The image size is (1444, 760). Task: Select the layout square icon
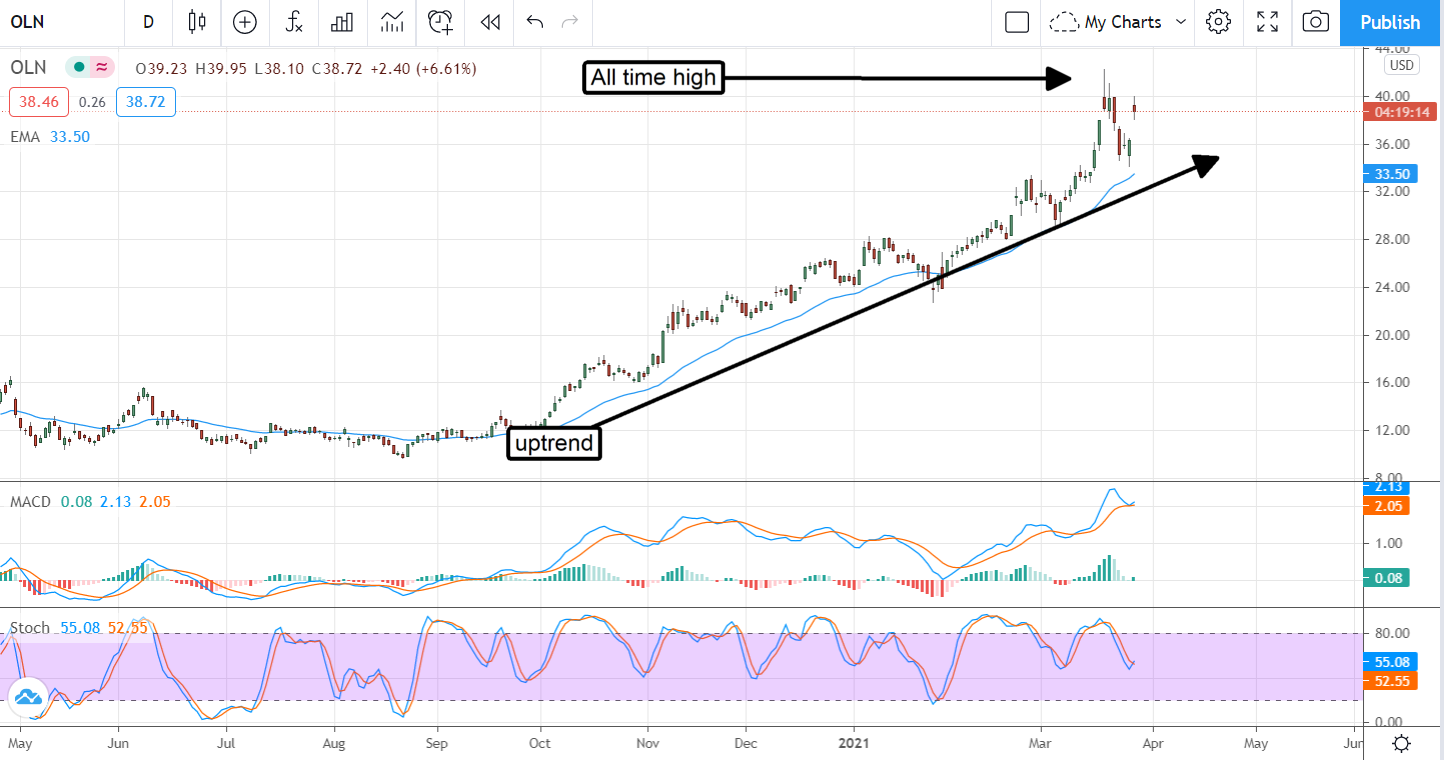(1017, 21)
